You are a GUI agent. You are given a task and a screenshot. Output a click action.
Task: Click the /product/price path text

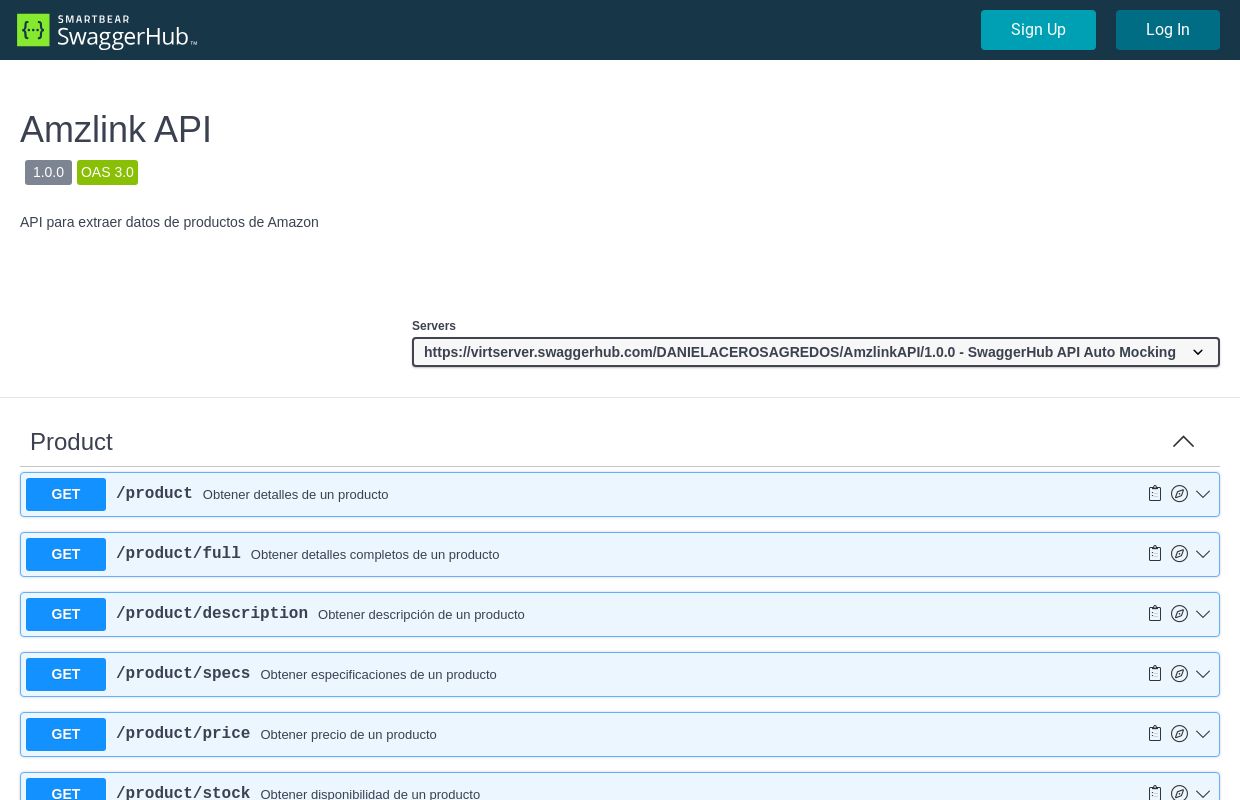click(183, 734)
